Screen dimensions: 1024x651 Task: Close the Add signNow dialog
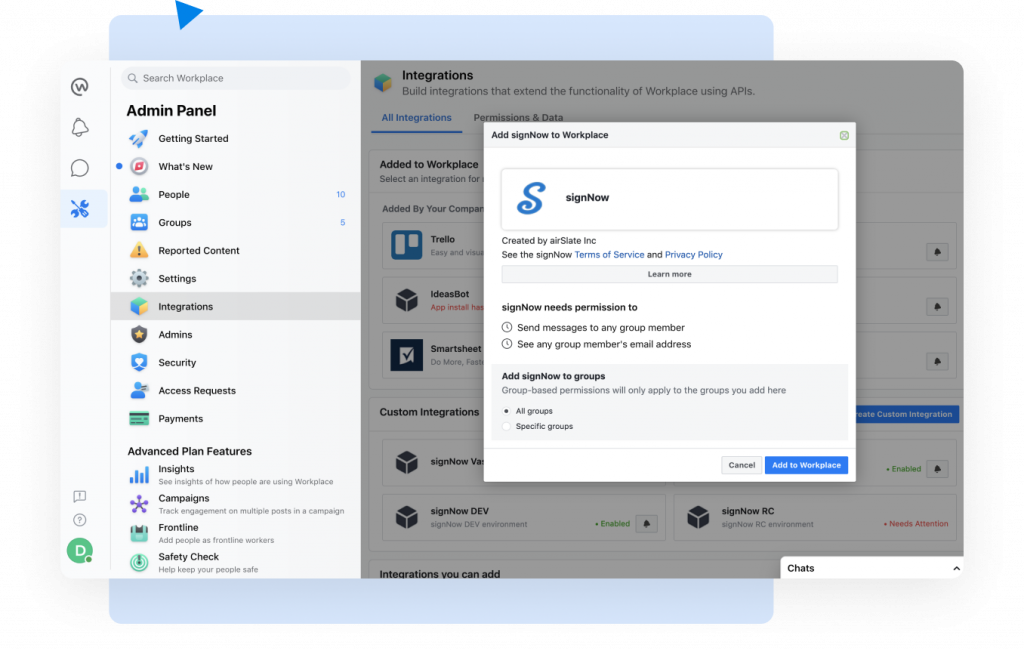click(844, 135)
